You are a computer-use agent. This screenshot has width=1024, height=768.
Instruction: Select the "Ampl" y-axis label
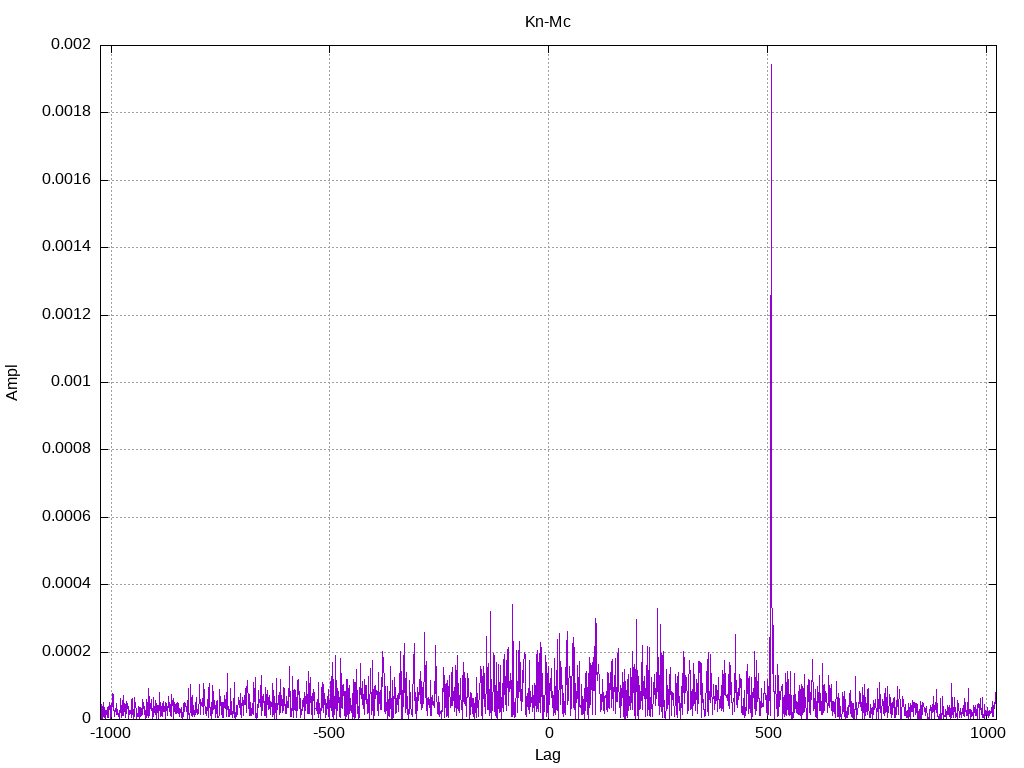coord(13,382)
